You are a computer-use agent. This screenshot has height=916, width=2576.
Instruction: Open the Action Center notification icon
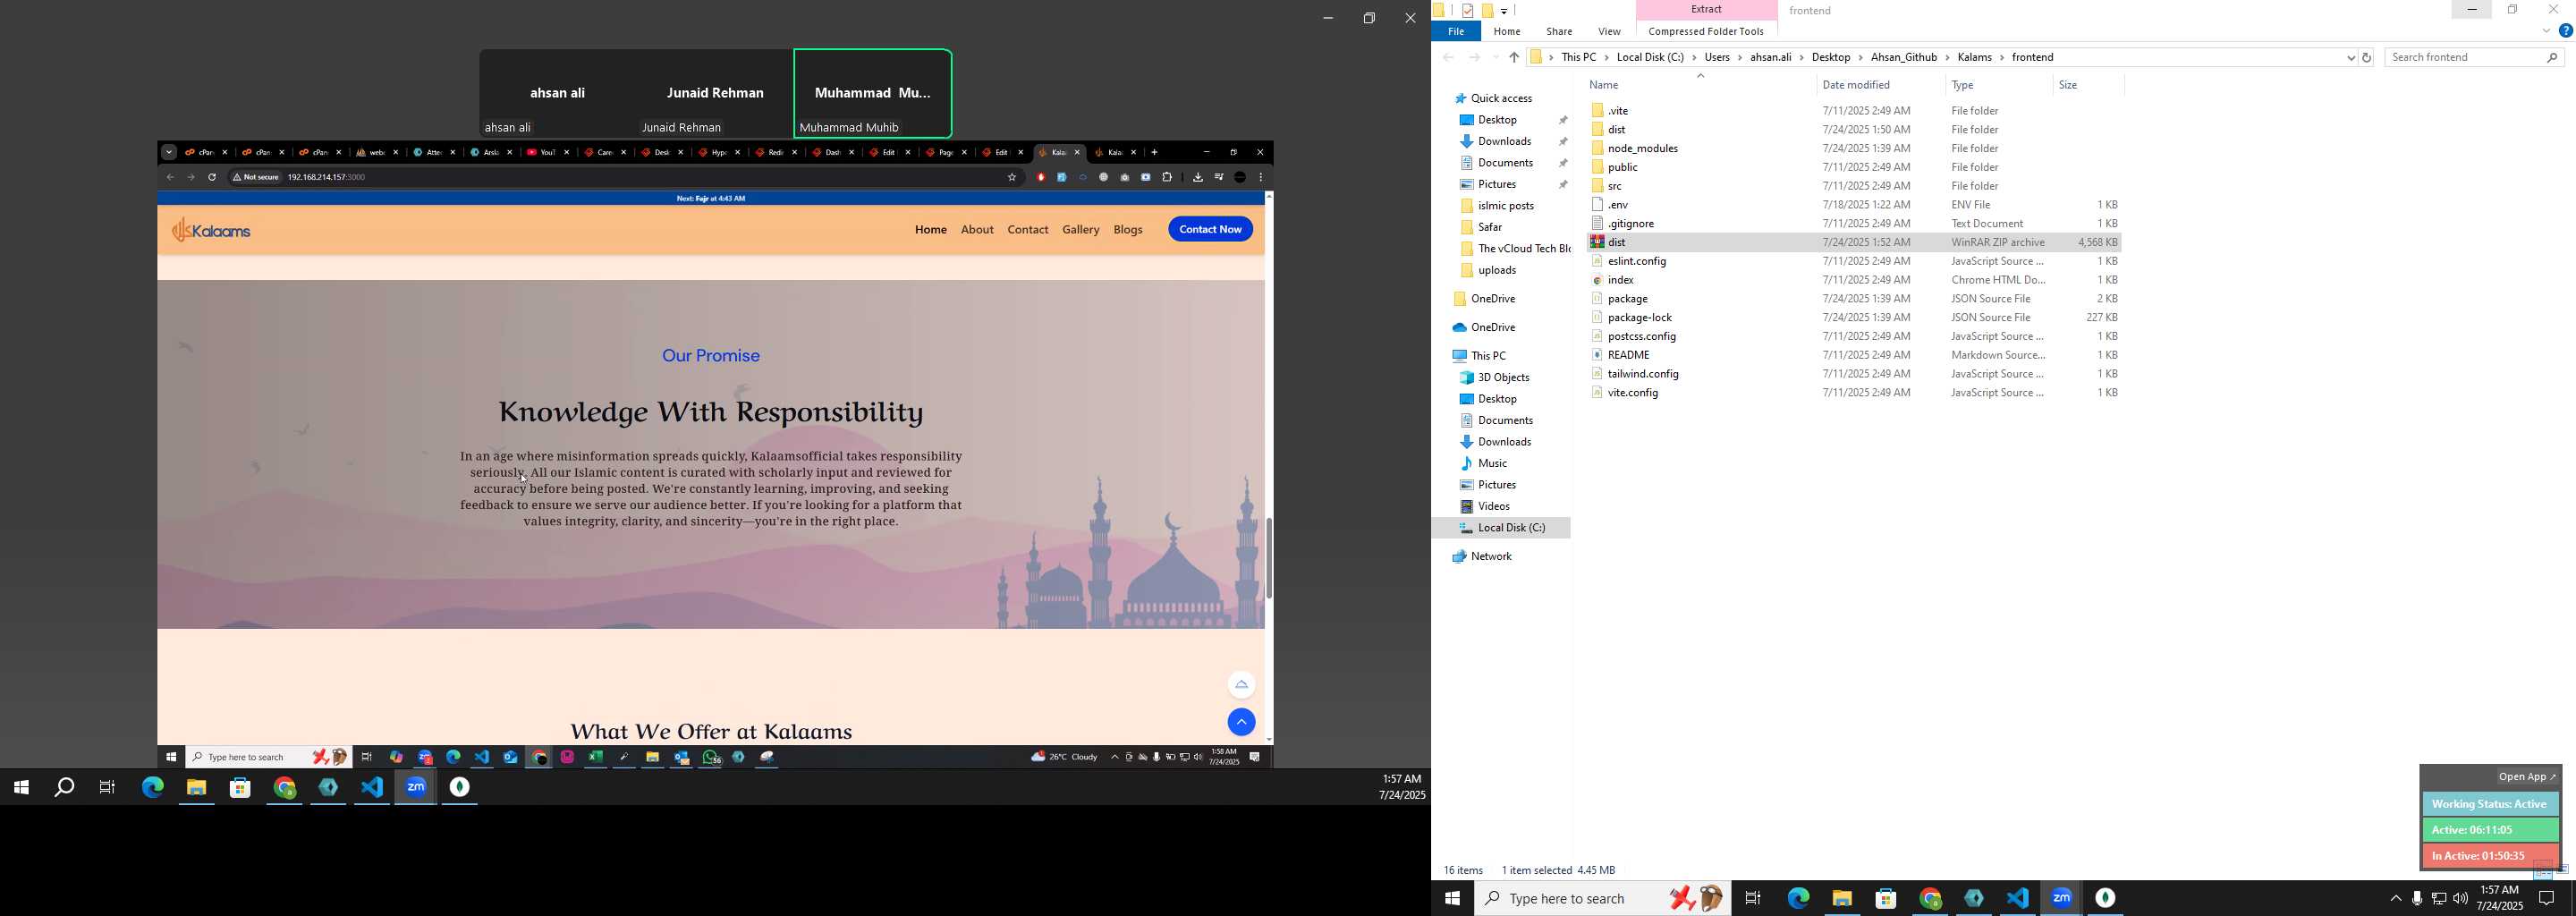pyautogui.click(x=2547, y=898)
